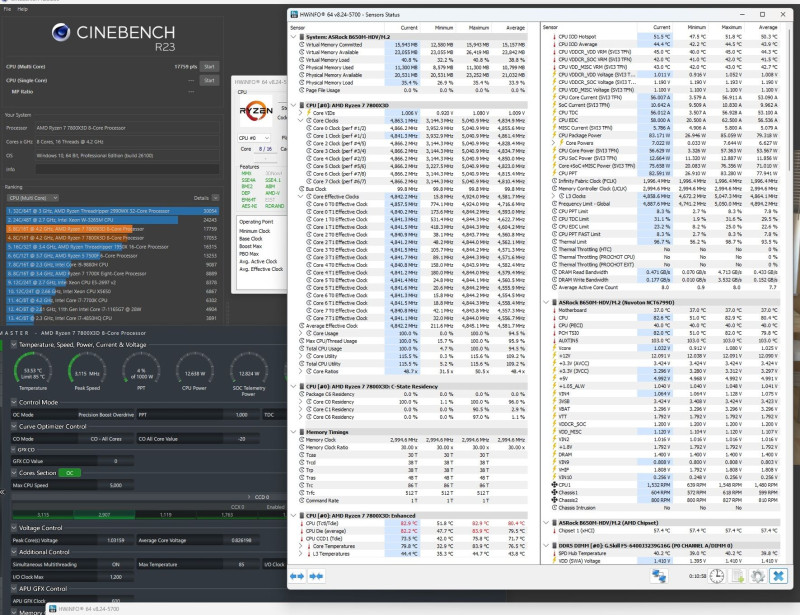Click the CPU1 fan icon row

[555, 485]
